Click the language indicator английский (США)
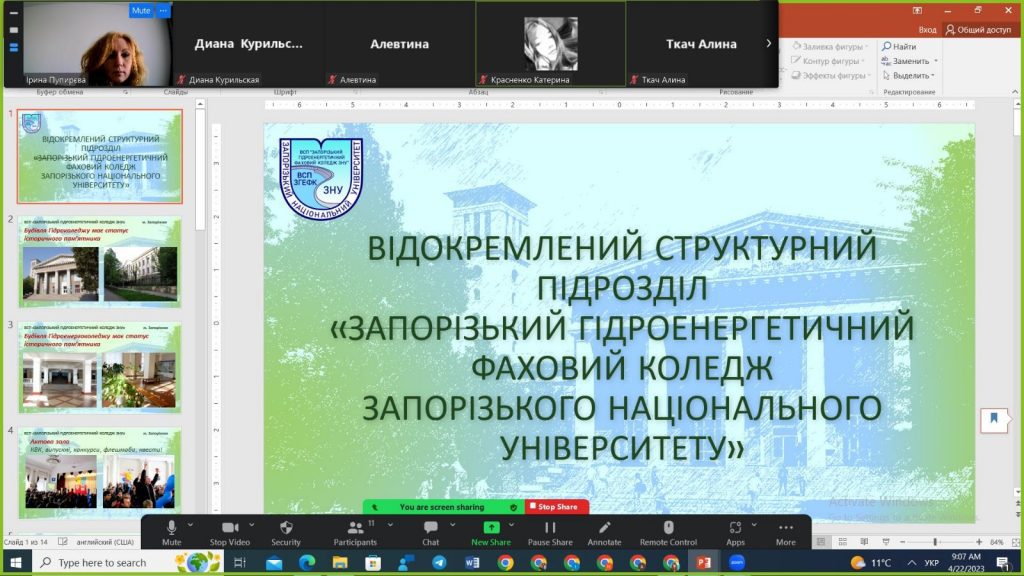 [105, 542]
